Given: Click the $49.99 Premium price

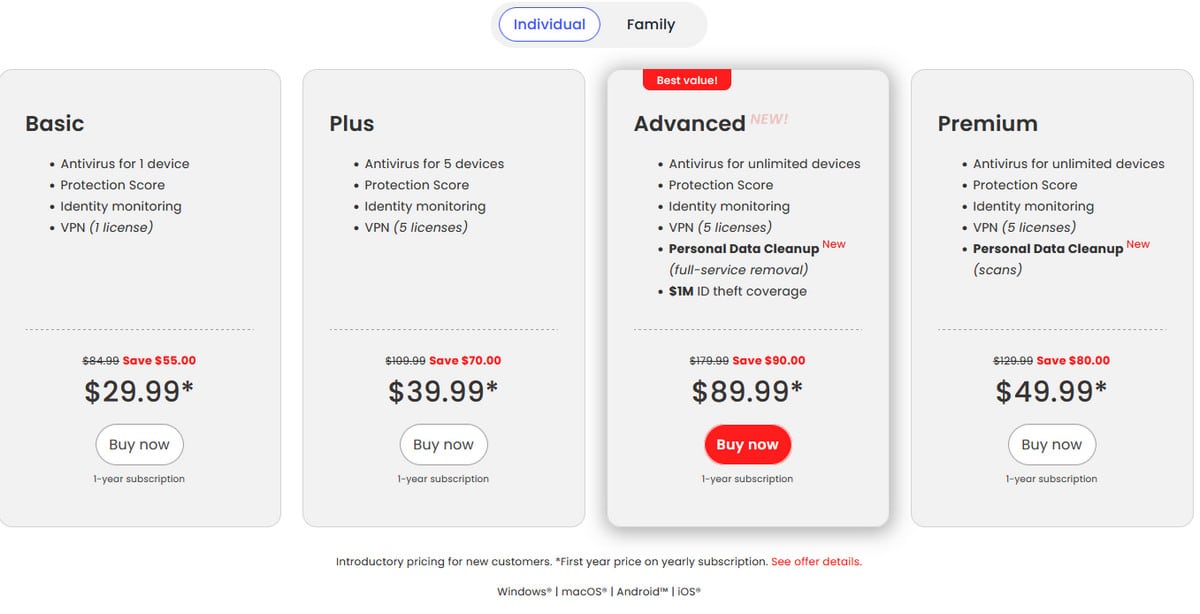Looking at the screenshot, I should pos(1051,391).
